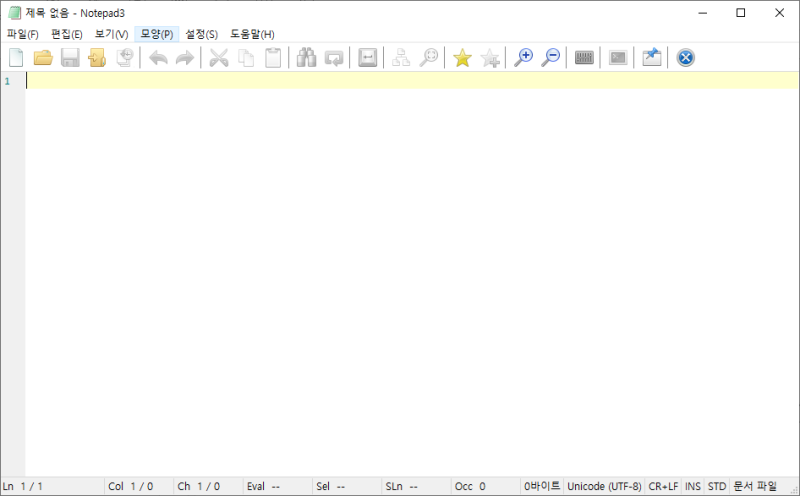Viewport: 800px width, 496px height.
Task: Click the Zoom Out magnifier icon
Action: tap(551, 58)
